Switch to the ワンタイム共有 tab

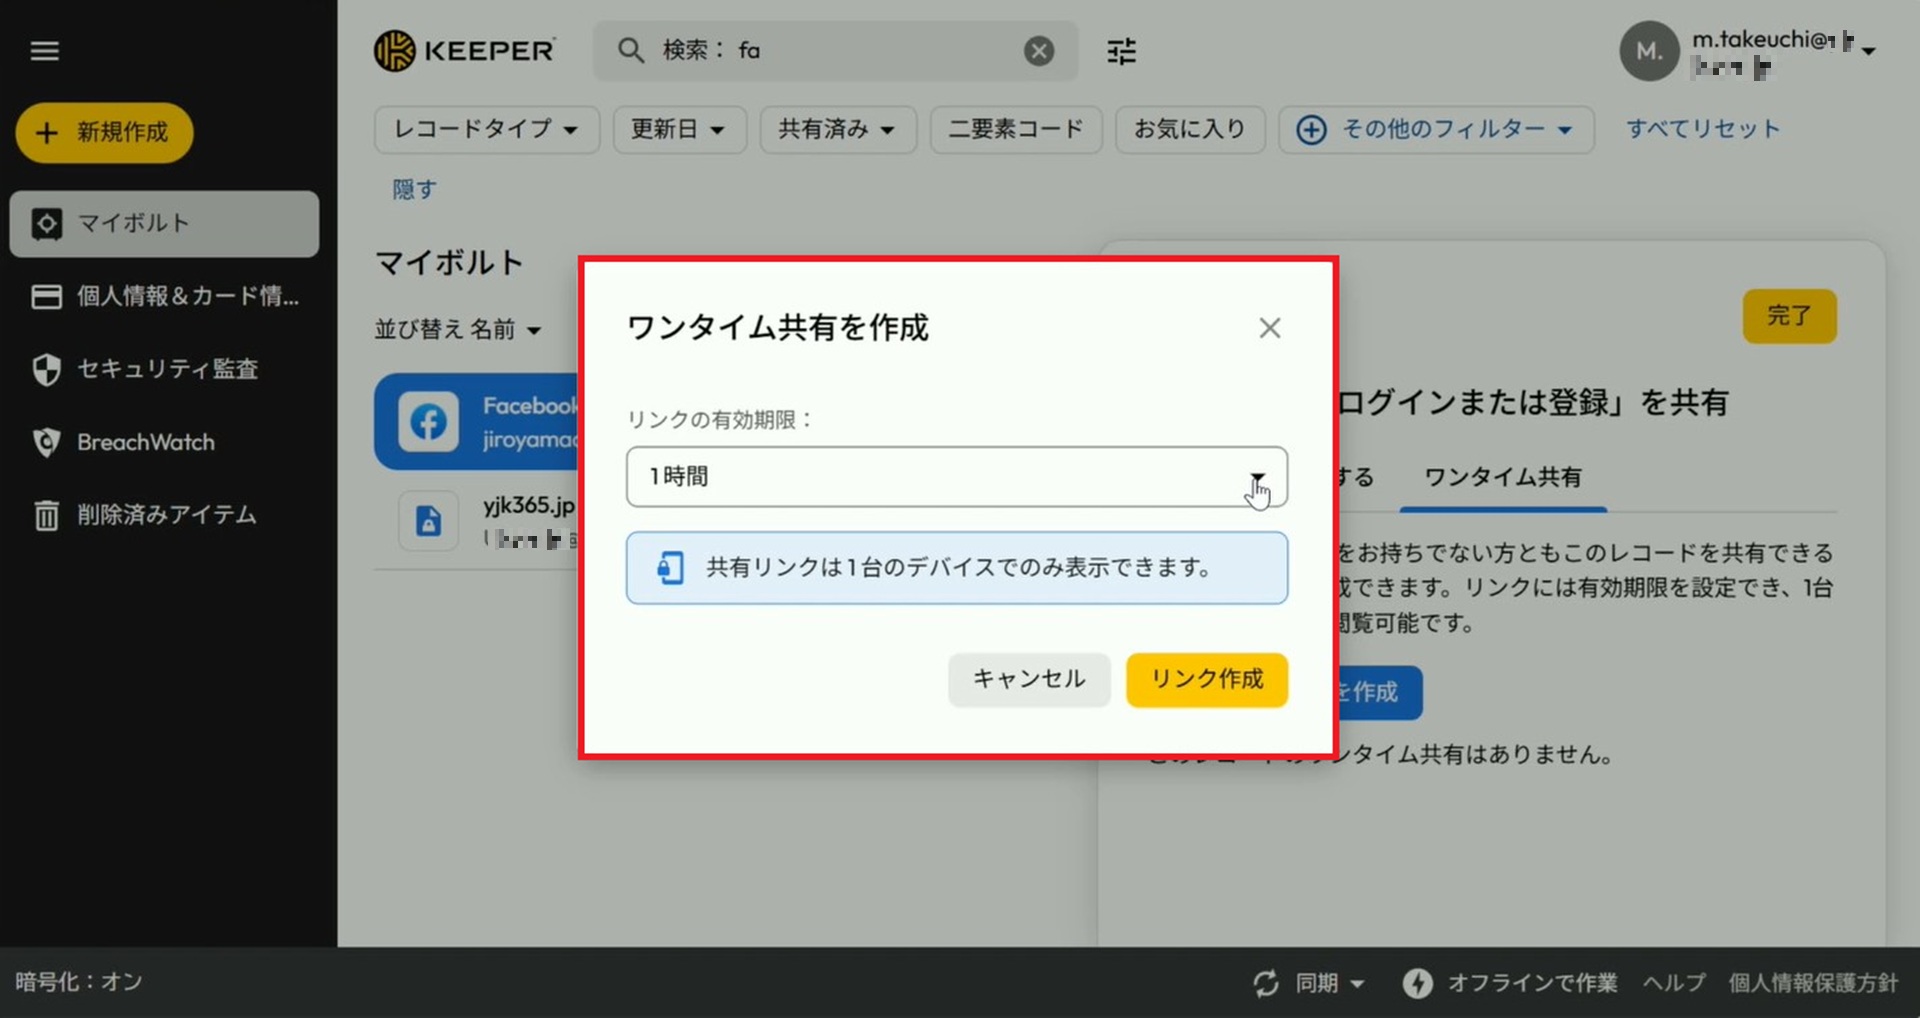pyautogui.click(x=1502, y=477)
